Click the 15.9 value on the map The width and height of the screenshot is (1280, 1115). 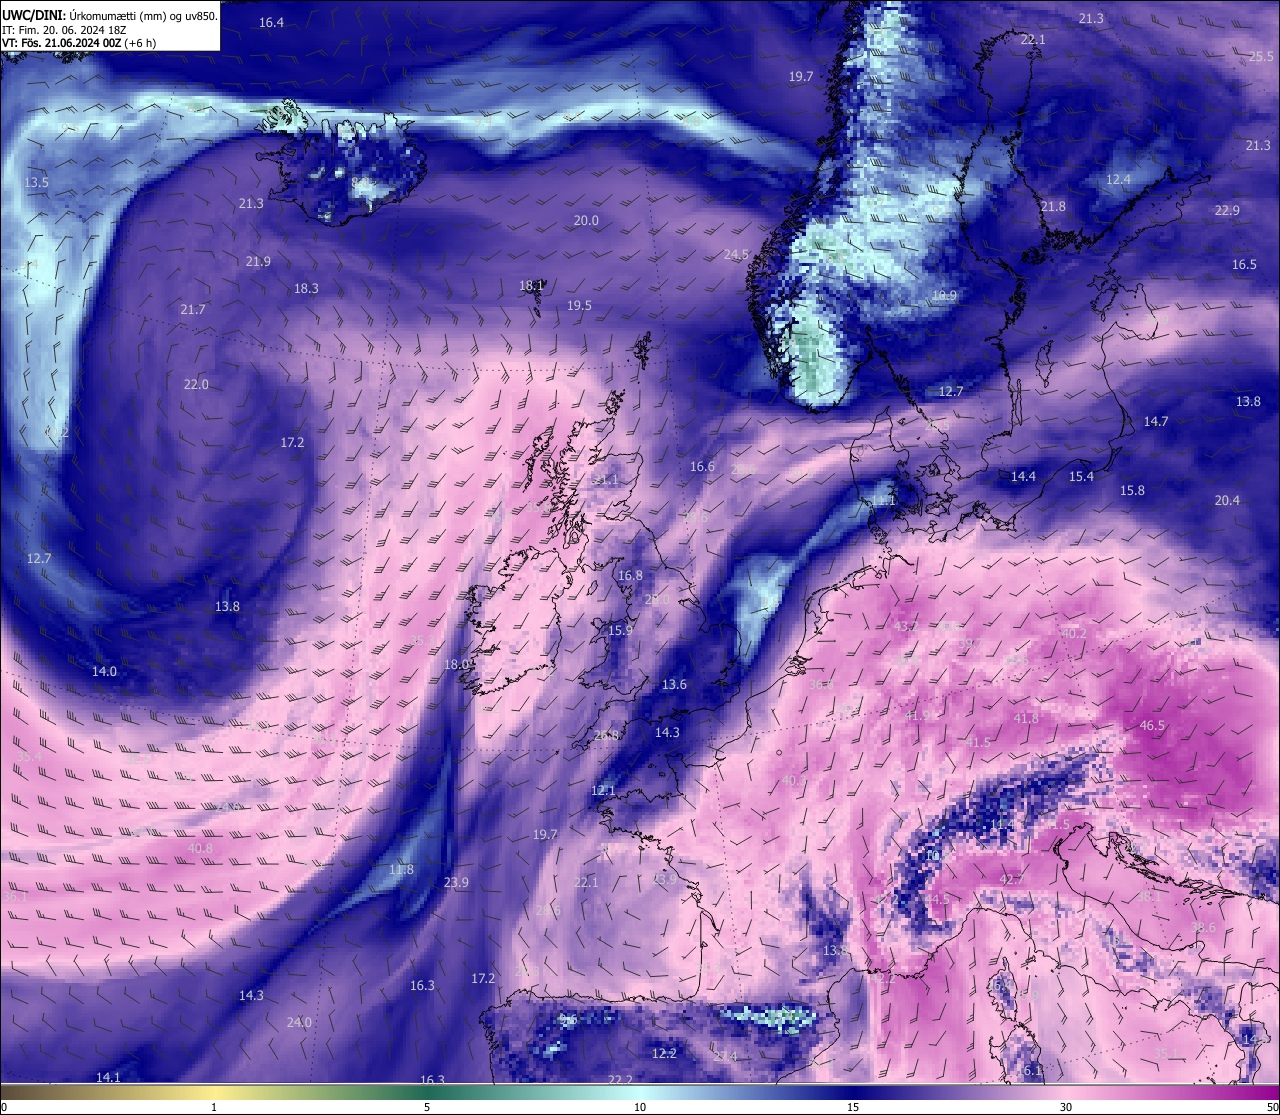coord(620,630)
